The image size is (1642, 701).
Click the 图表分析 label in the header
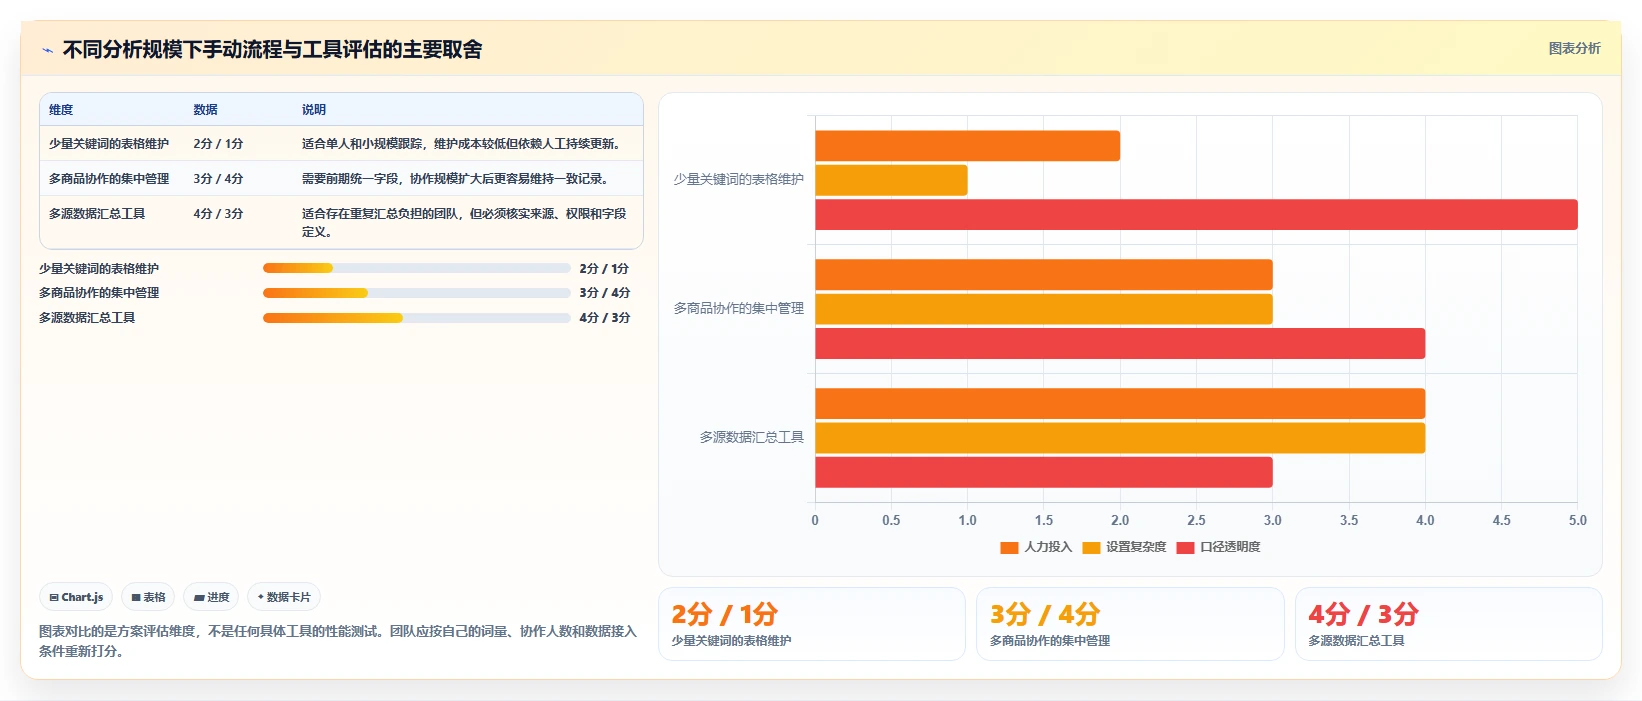click(x=1574, y=48)
